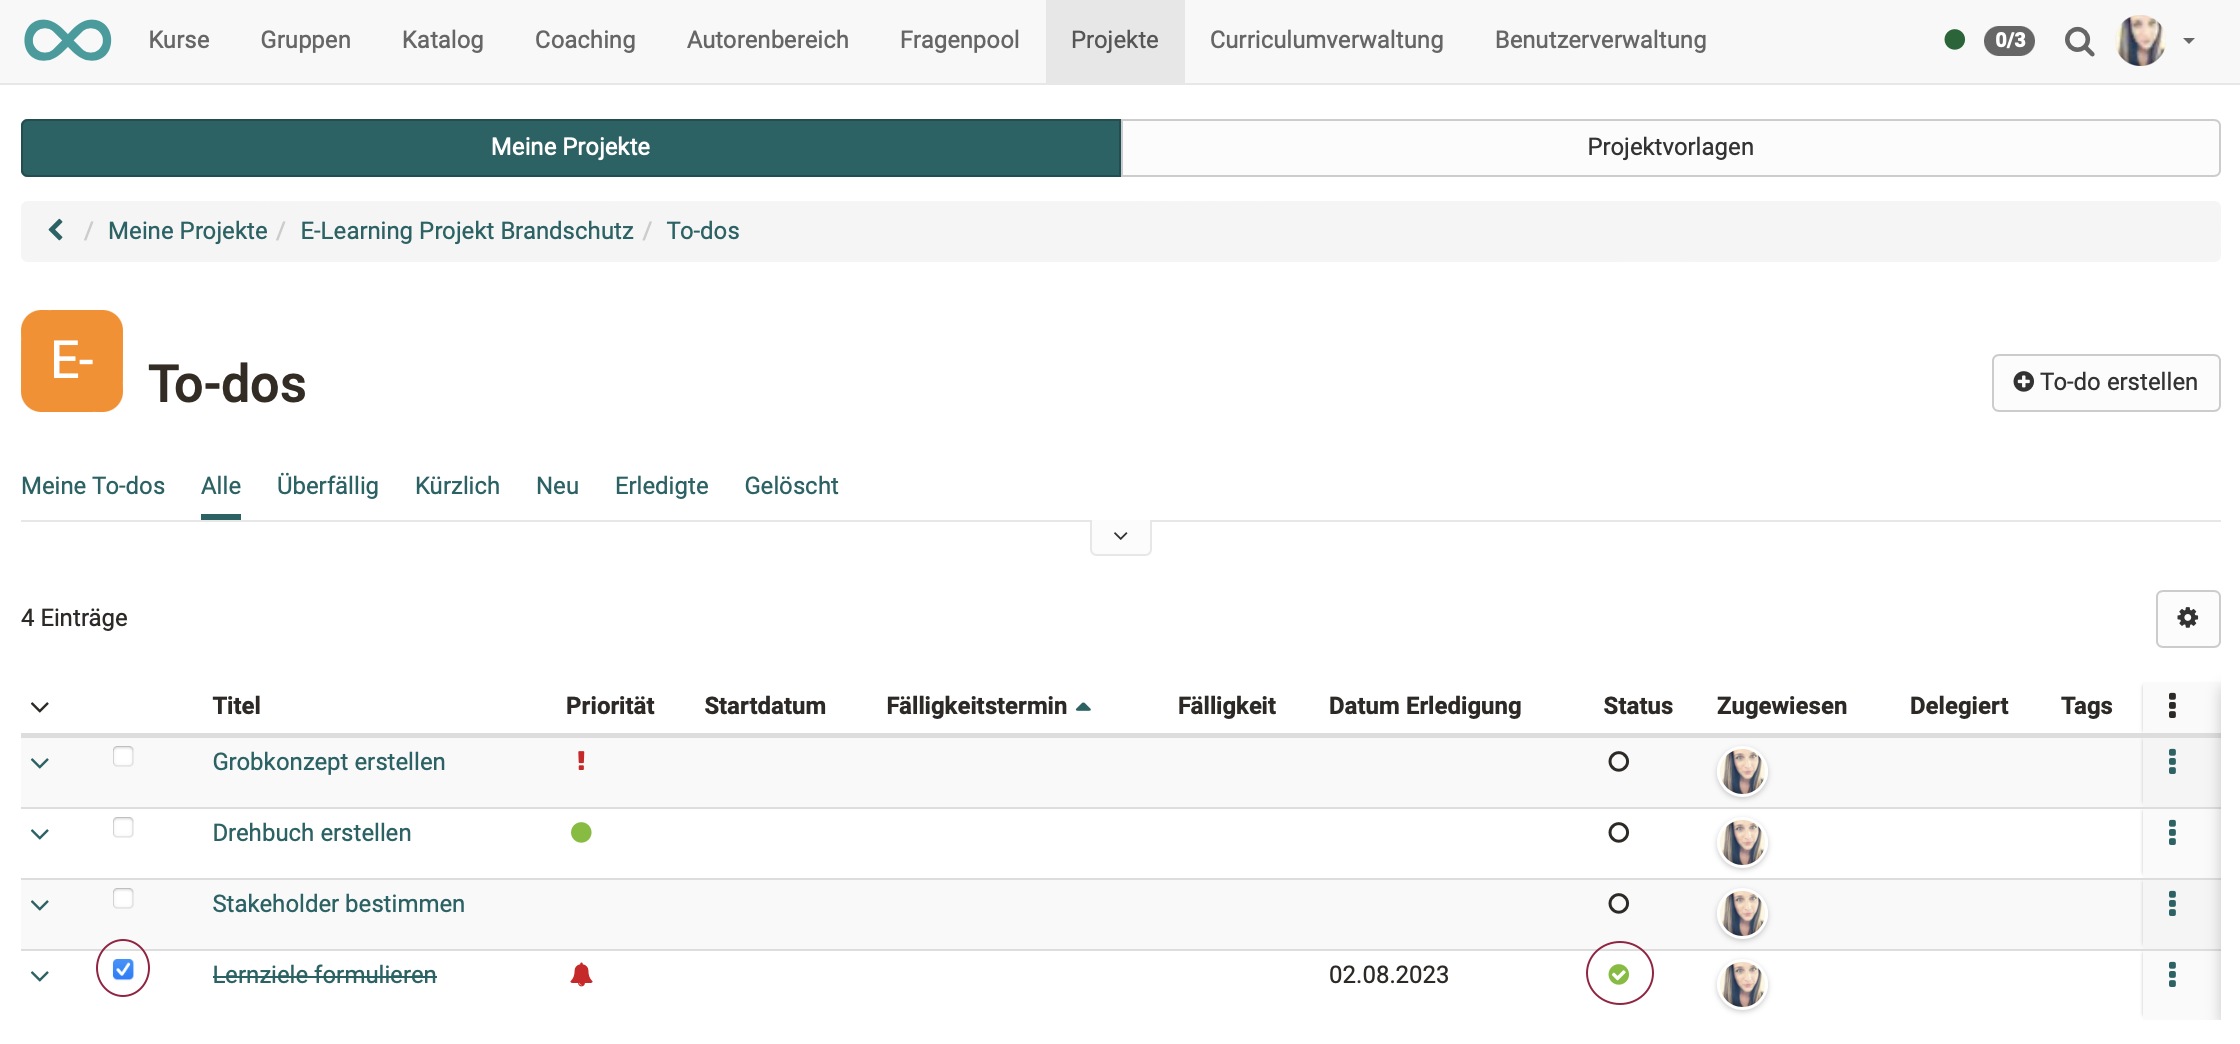Open the three-dot menu for Drehbuch erstellen

[2172, 833]
